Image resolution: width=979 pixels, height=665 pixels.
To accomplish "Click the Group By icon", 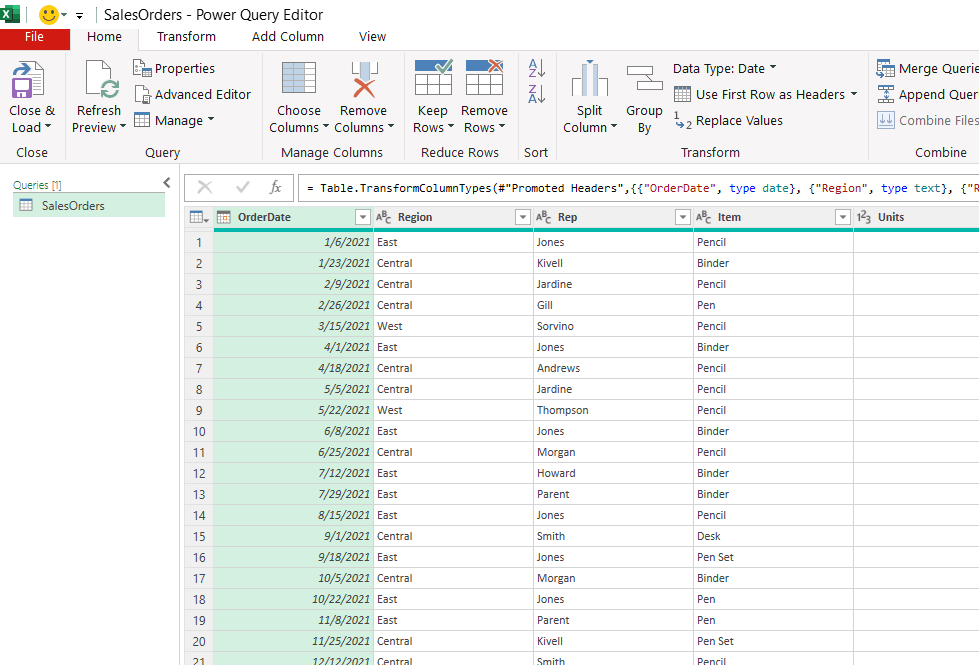I will point(644,78).
